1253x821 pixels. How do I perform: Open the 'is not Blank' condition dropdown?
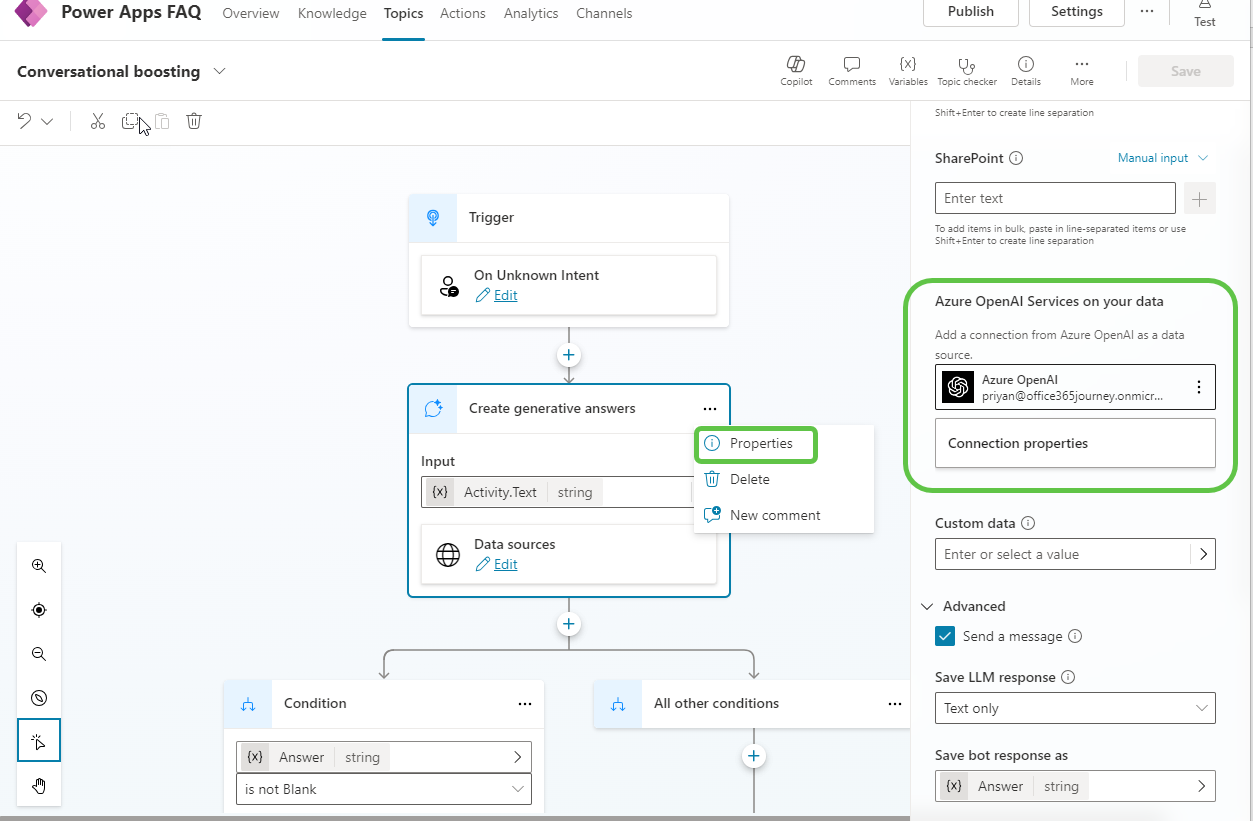tap(384, 789)
